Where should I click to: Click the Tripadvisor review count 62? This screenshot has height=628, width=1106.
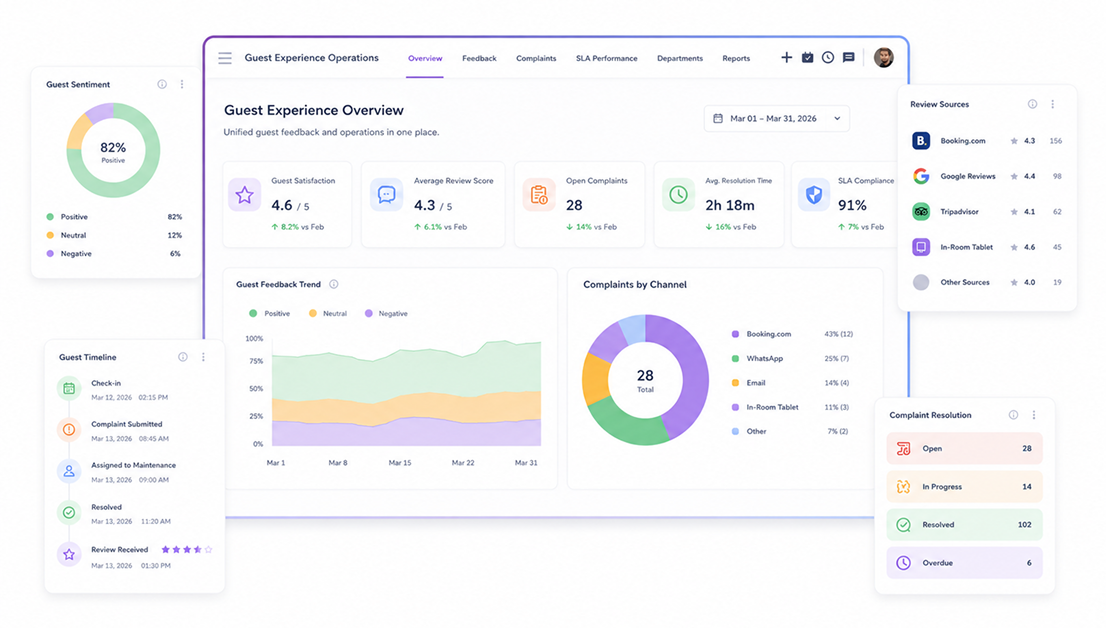click(1057, 212)
